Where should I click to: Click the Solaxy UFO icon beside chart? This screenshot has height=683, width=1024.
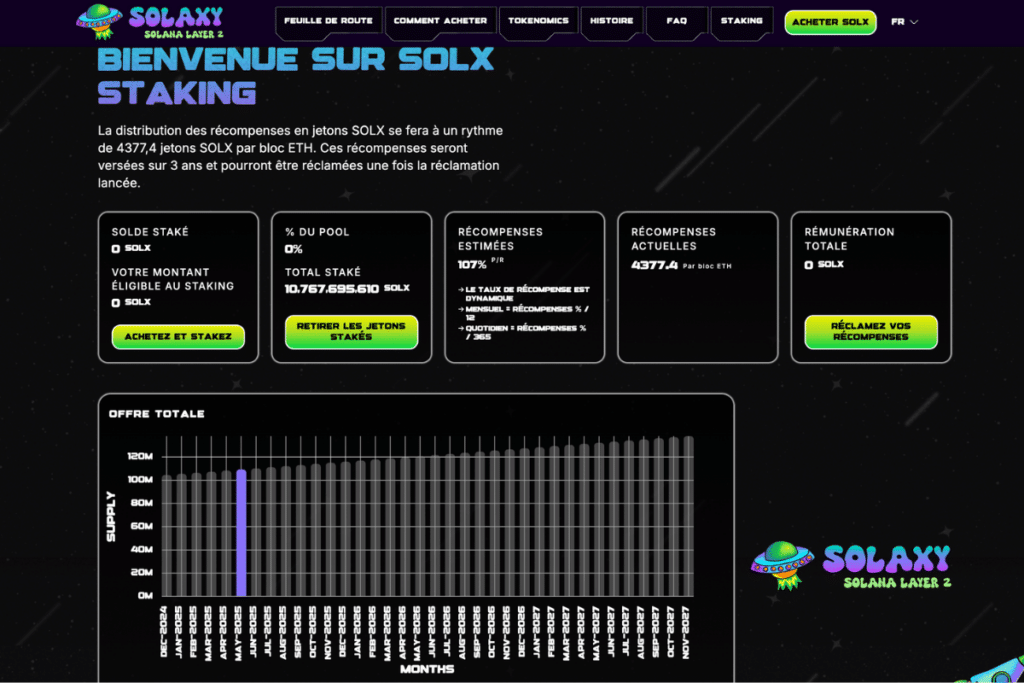pyautogui.click(x=782, y=565)
